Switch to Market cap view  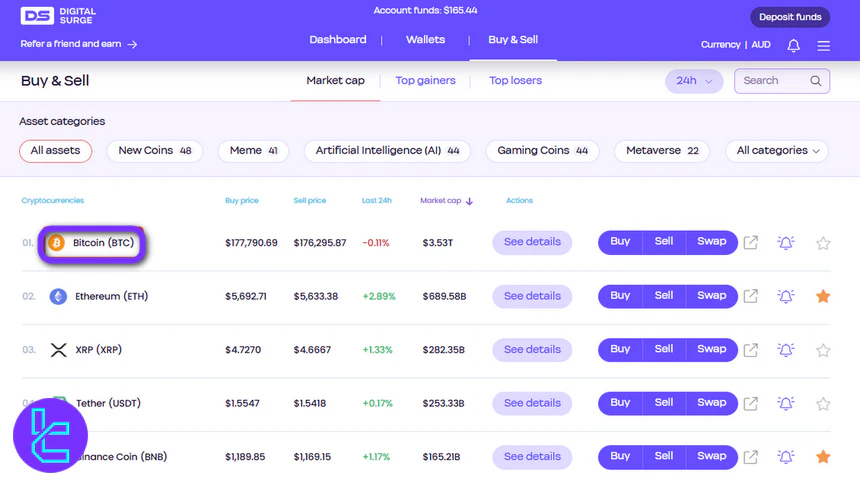click(x=335, y=81)
